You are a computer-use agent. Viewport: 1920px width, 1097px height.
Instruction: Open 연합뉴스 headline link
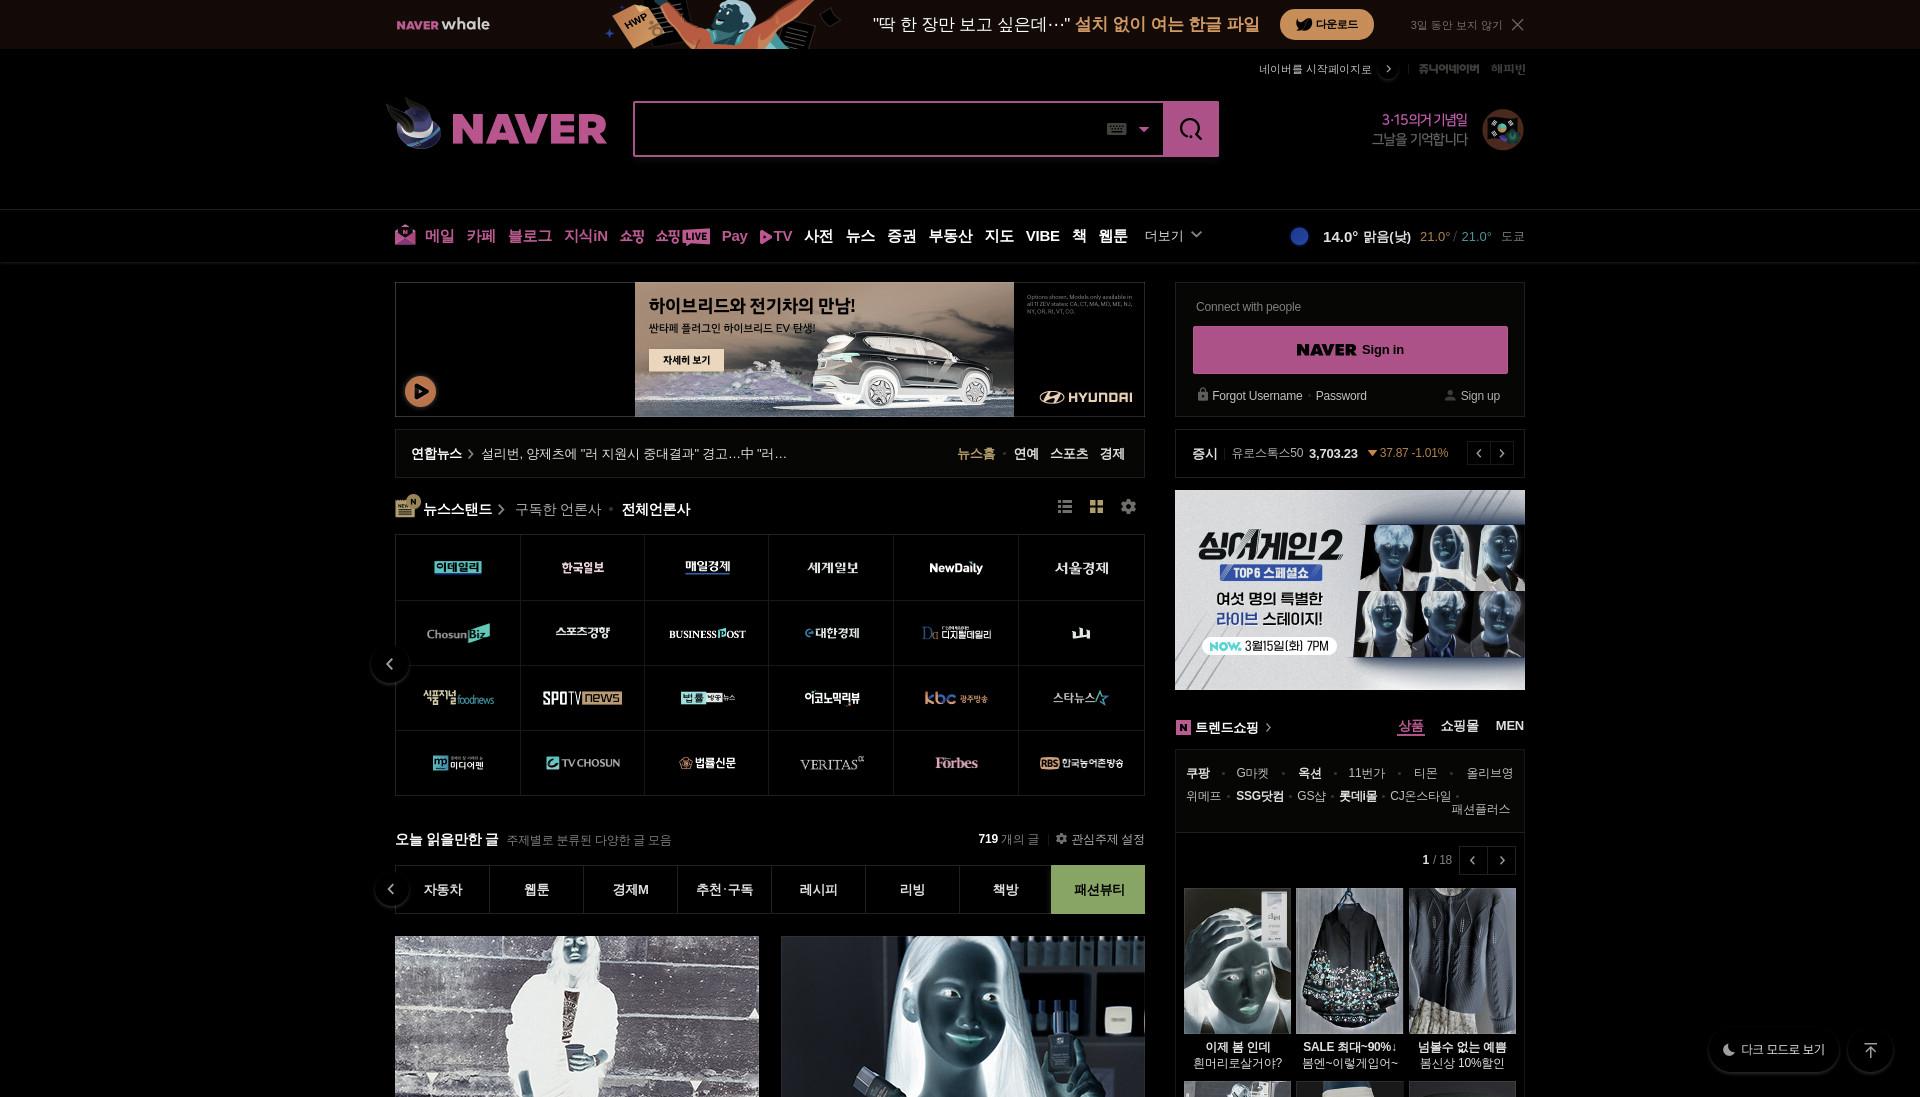(x=633, y=454)
